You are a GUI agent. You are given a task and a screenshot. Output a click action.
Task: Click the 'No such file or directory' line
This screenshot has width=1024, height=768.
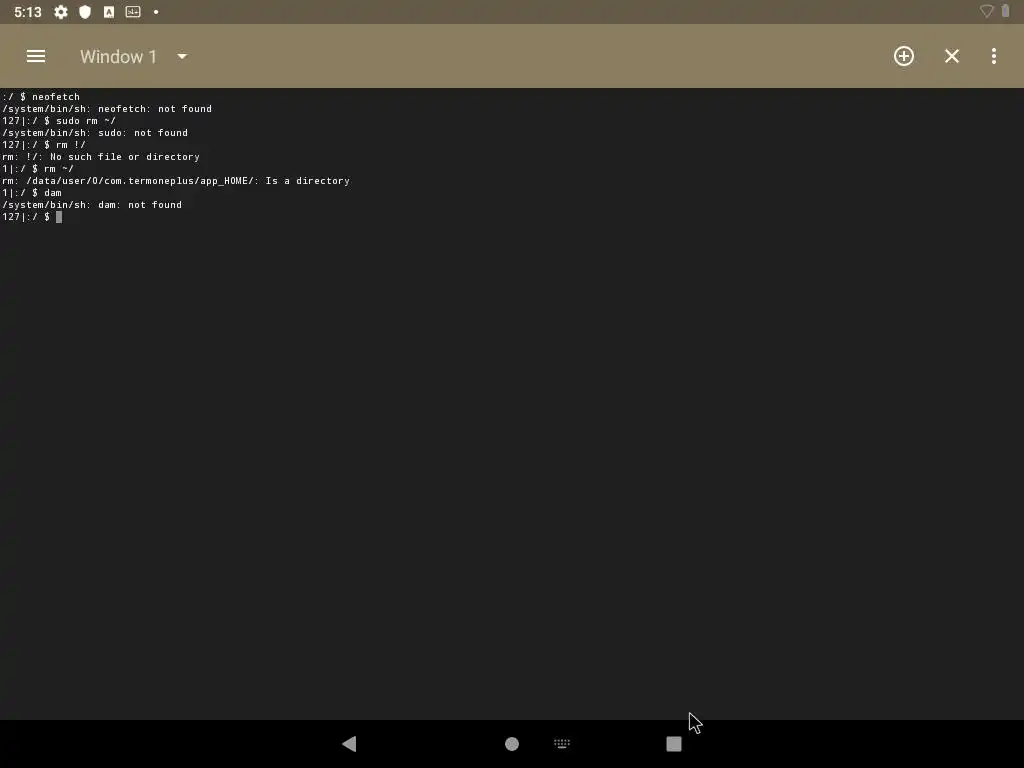click(x=101, y=157)
